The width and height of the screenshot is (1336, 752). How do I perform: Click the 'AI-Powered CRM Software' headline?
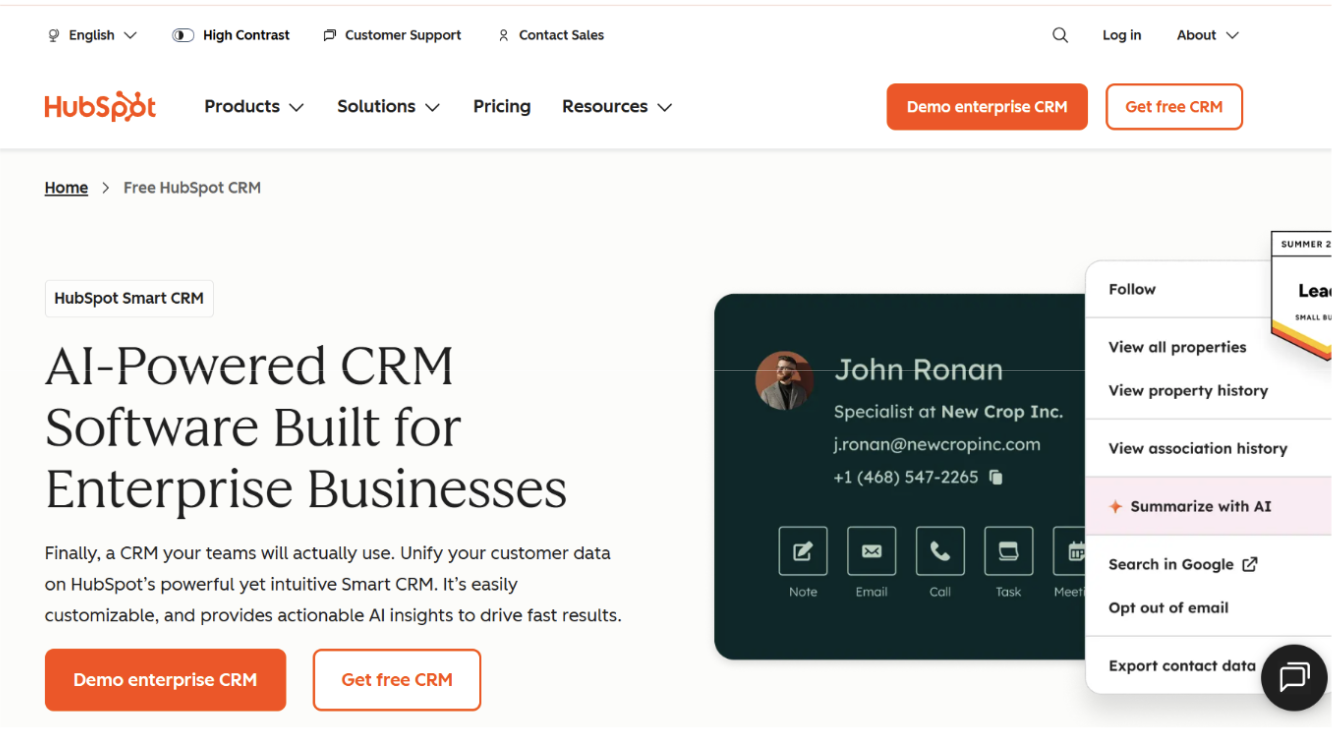pyautogui.click(x=306, y=427)
